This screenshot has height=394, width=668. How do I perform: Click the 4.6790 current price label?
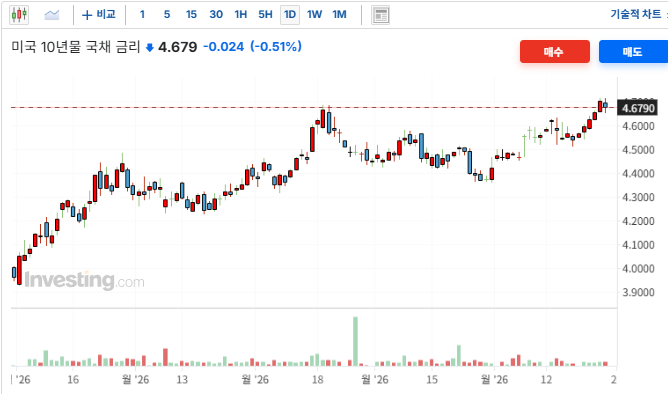coord(638,108)
